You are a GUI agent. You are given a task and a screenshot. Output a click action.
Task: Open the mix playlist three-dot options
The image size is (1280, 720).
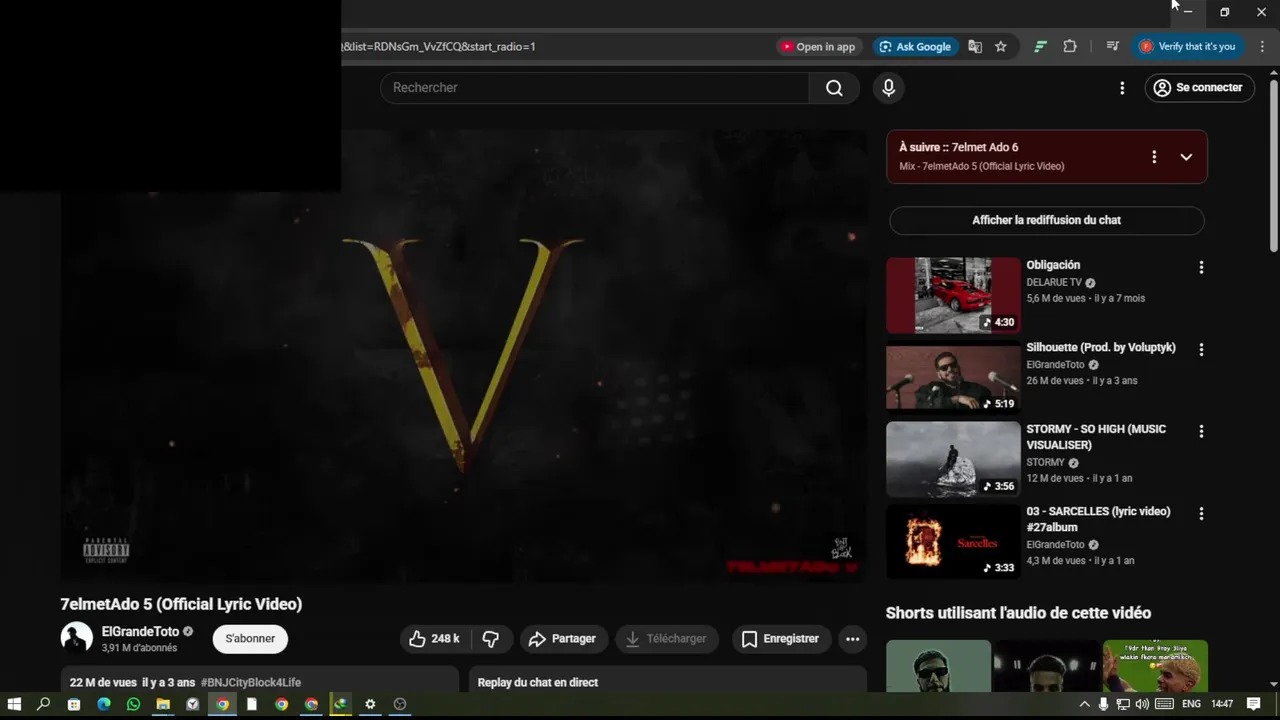1154,157
